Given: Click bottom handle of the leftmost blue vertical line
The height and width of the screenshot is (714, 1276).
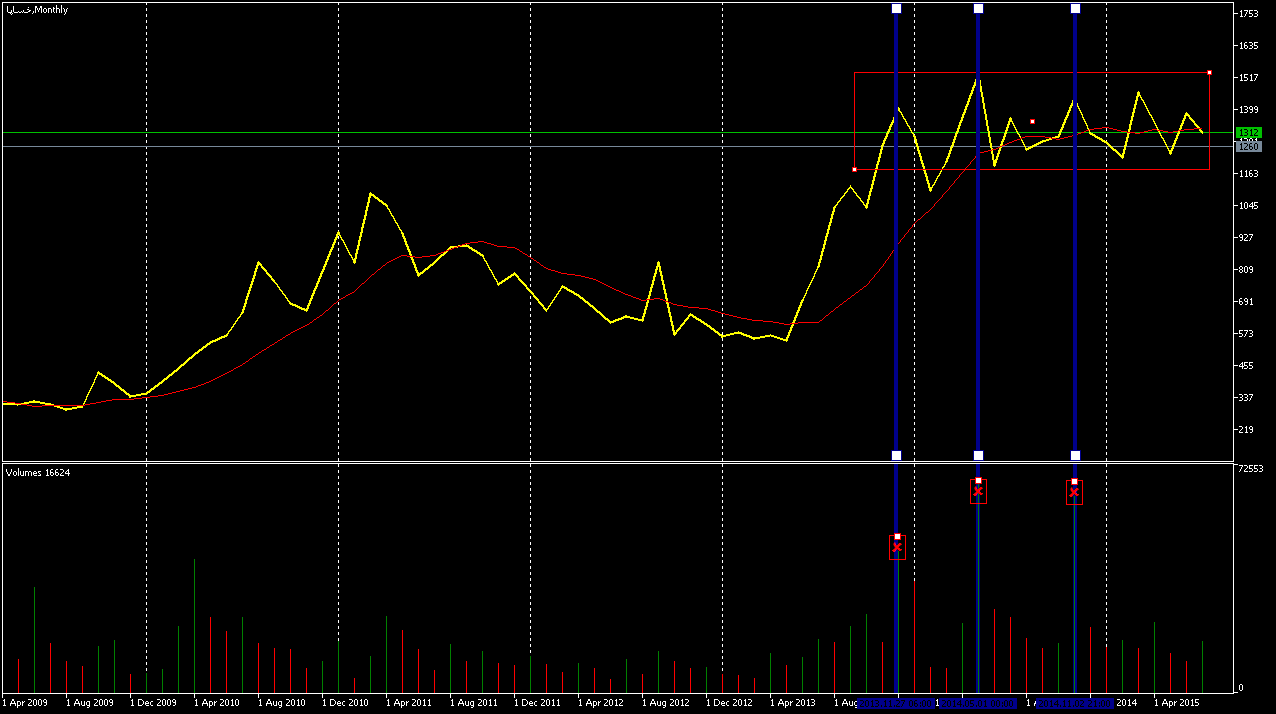Looking at the screenshot, I should [x=896, y=455].
